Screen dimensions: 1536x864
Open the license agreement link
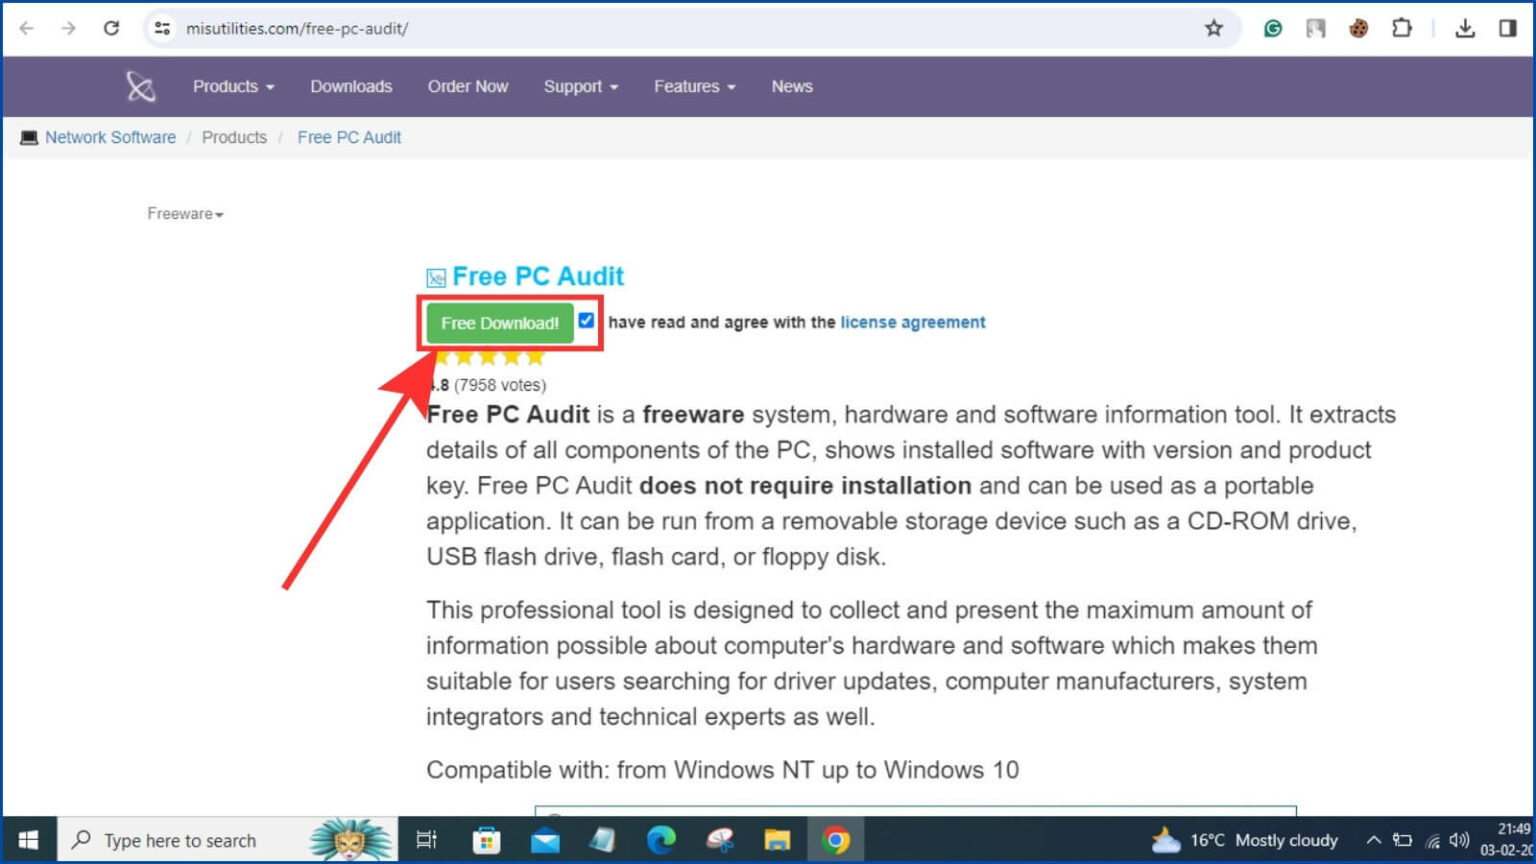912,322
